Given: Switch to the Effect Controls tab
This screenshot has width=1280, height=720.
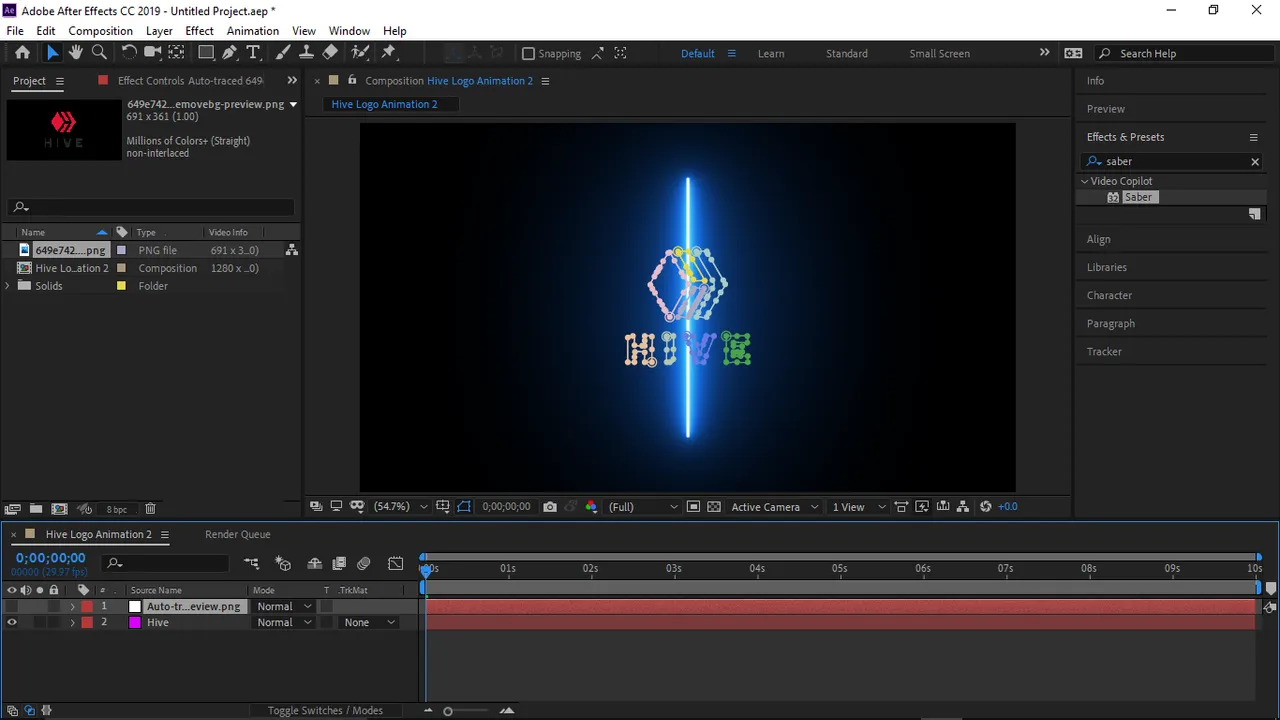Looking at the screenshot, I should pyautogui.click(x=190, y=81).
